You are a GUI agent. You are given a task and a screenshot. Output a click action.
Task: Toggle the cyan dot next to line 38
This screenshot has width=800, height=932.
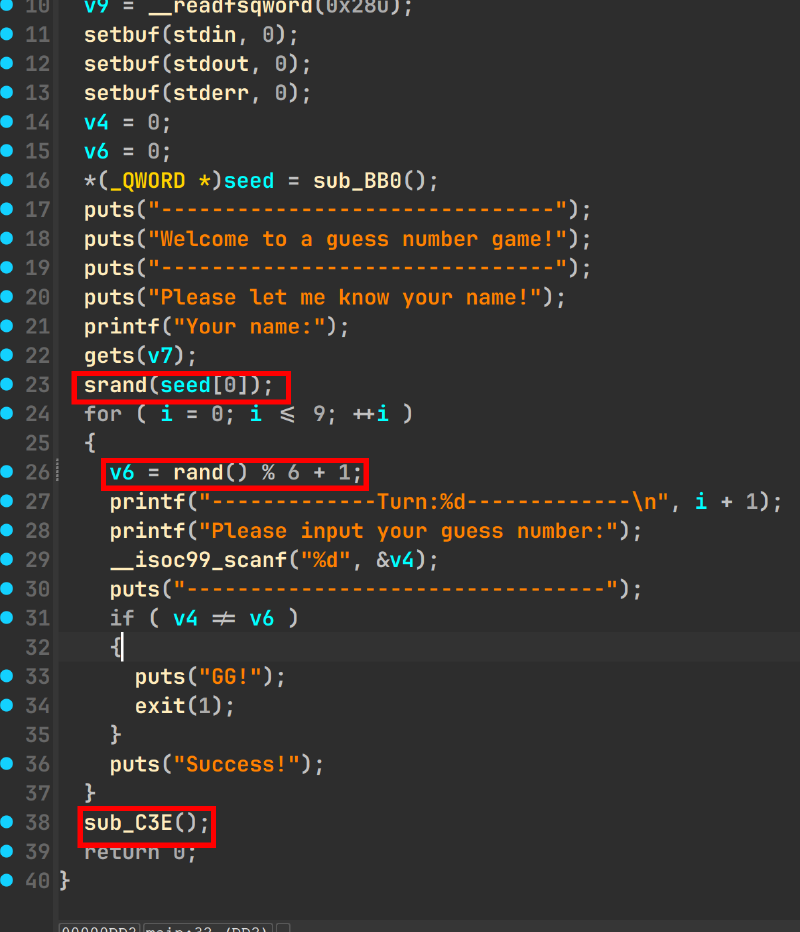coord(8,822)
